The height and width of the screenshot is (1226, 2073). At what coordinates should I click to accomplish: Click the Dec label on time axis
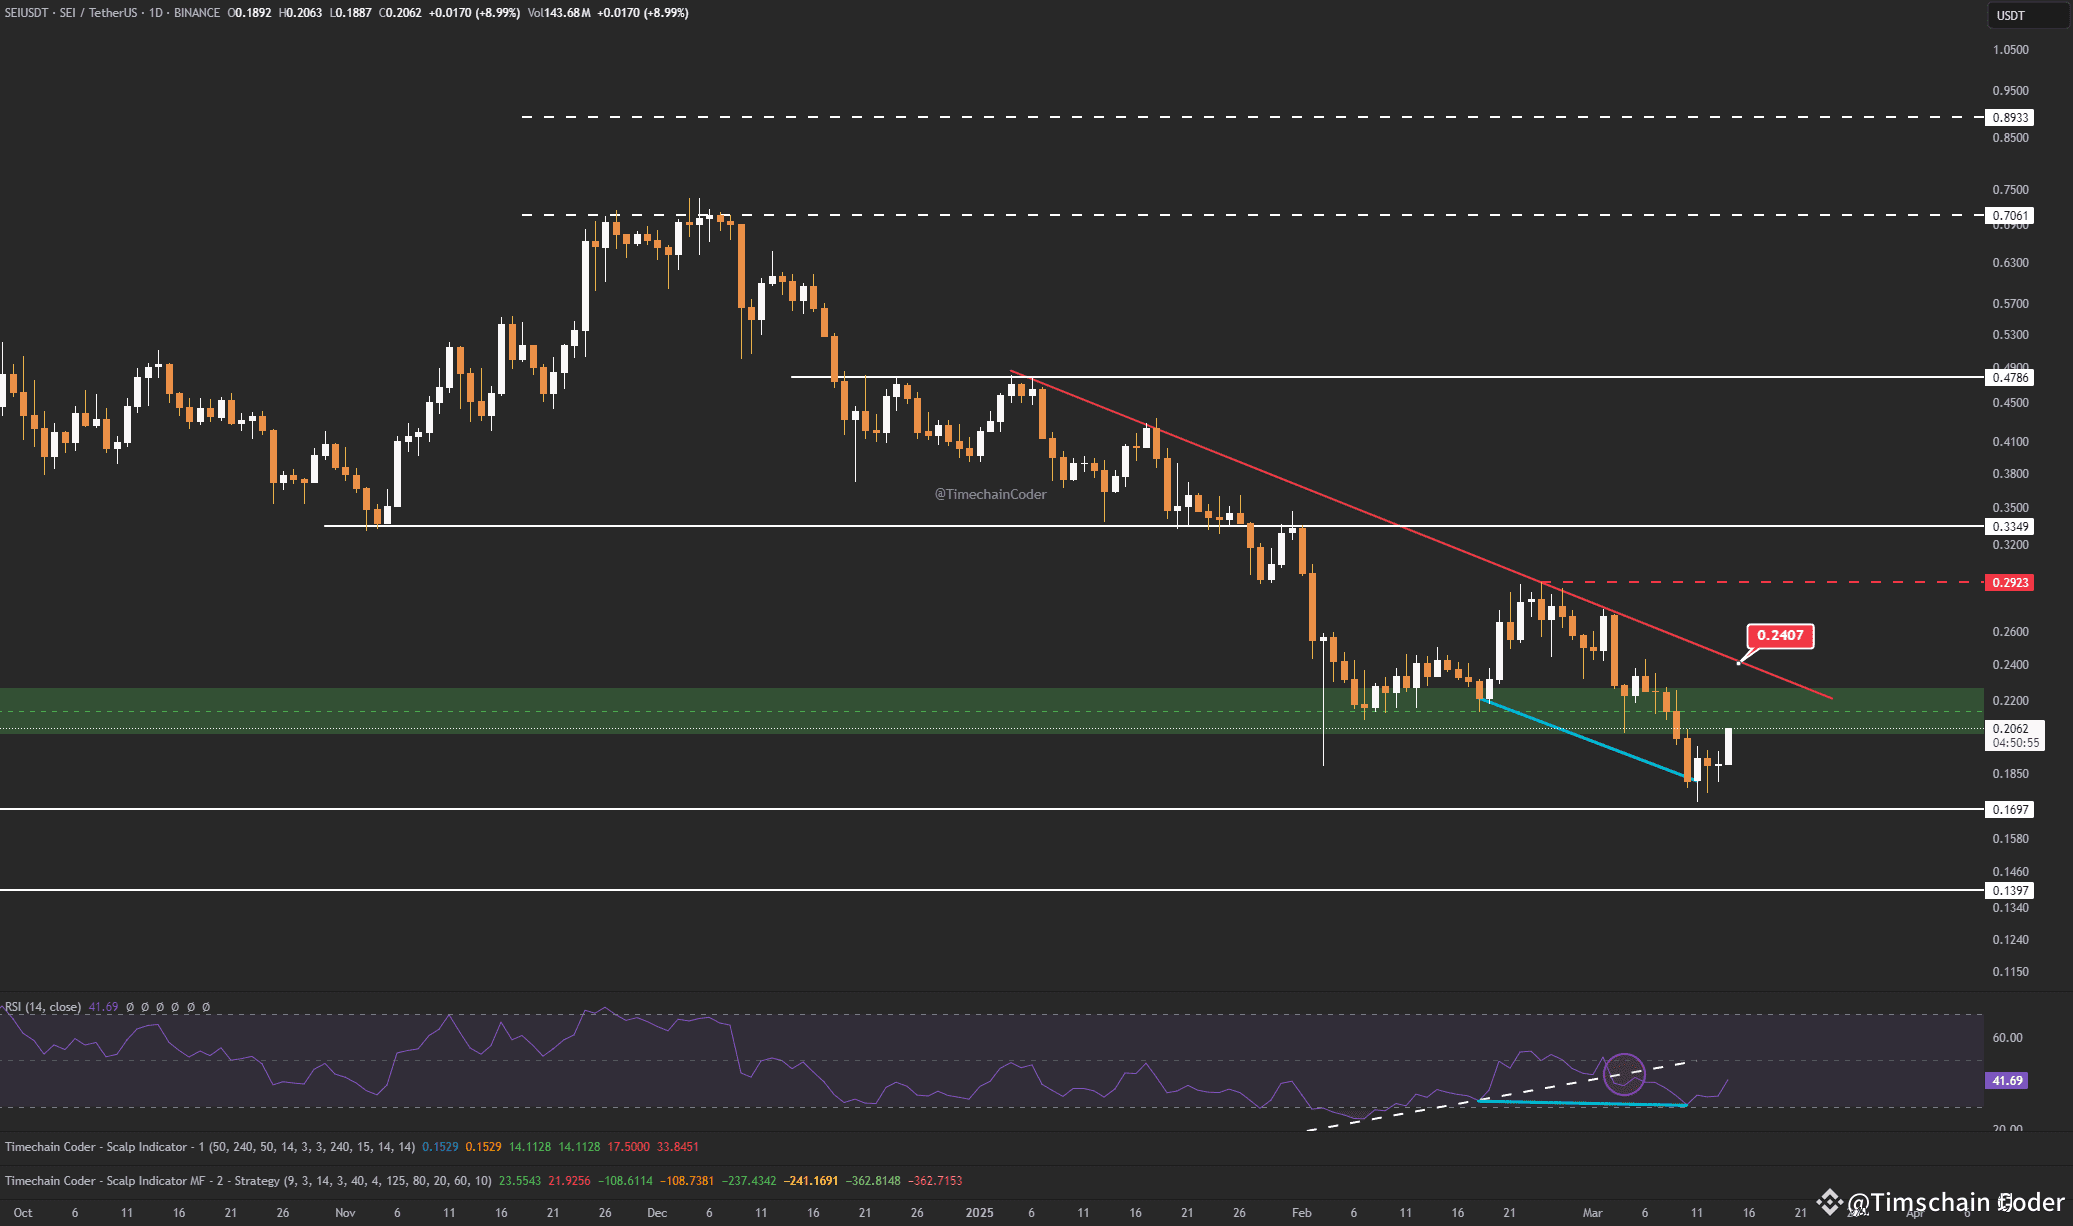point(657,1213)
